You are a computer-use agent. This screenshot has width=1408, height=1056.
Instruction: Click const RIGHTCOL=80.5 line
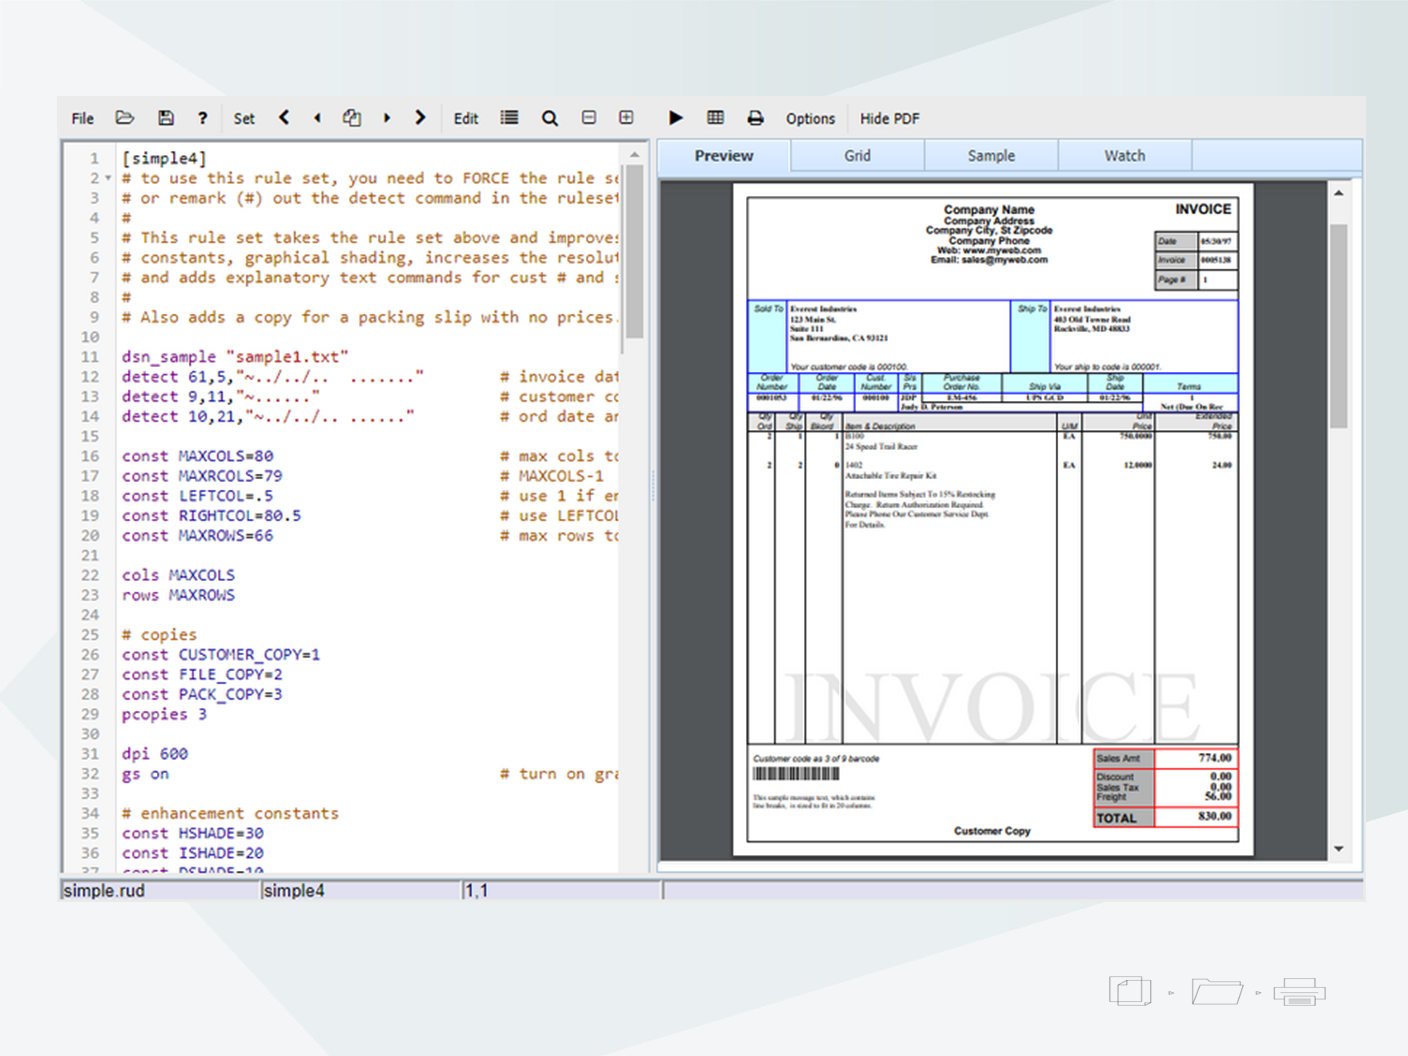tap(211, 516)
